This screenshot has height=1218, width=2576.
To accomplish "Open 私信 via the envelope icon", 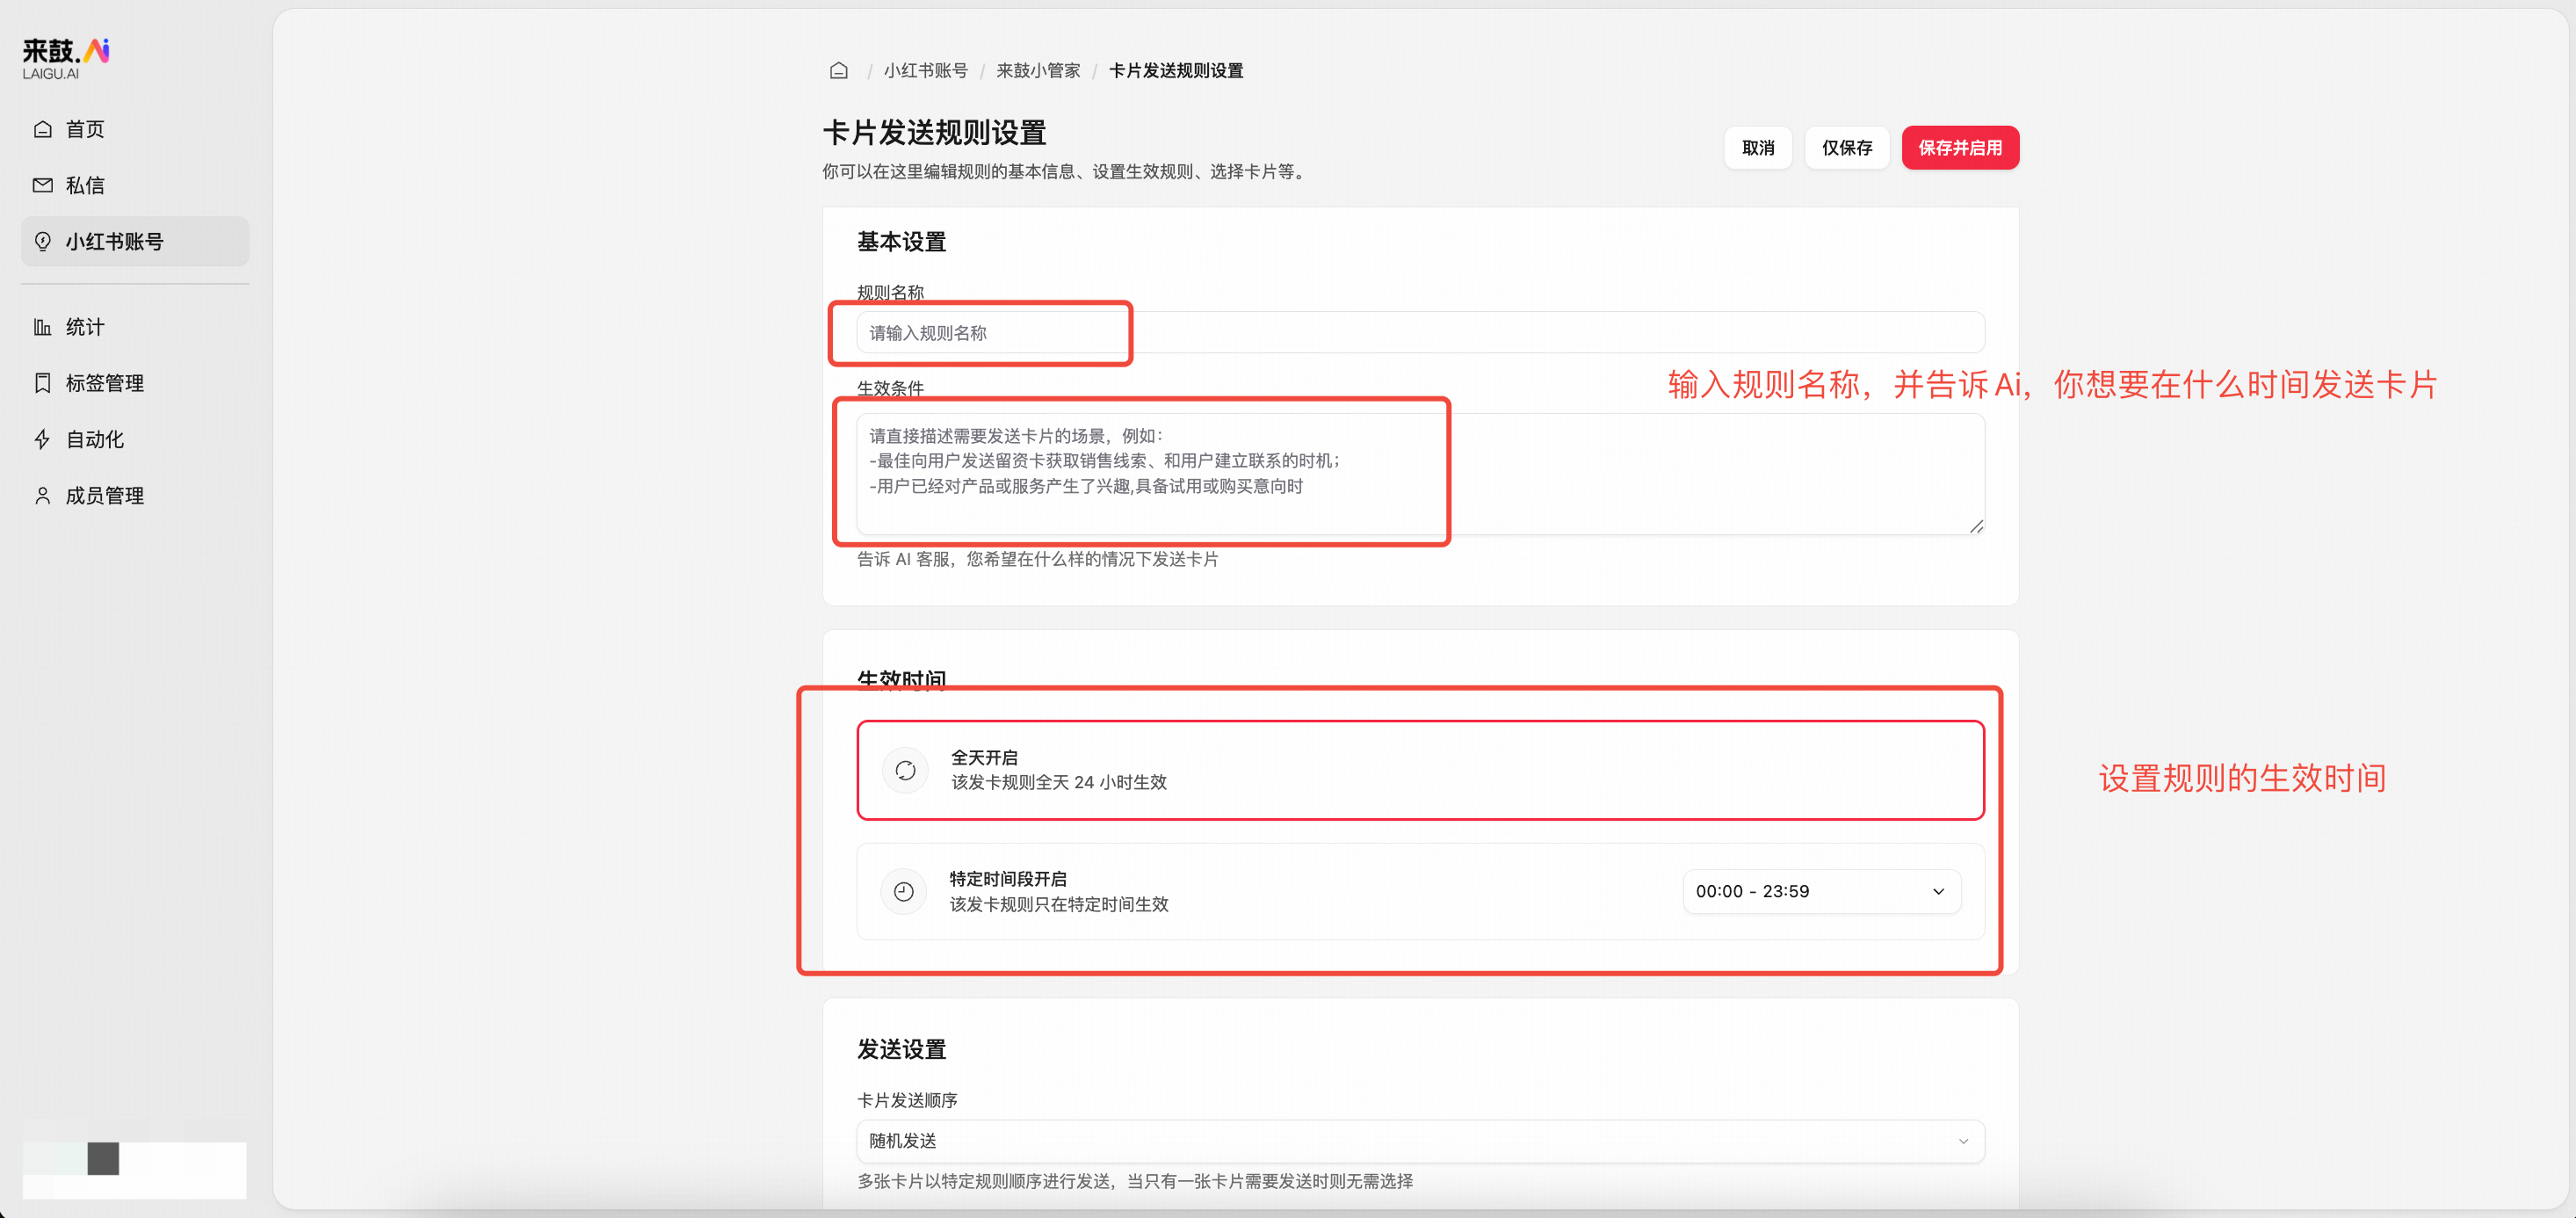I will pos(42,185).
